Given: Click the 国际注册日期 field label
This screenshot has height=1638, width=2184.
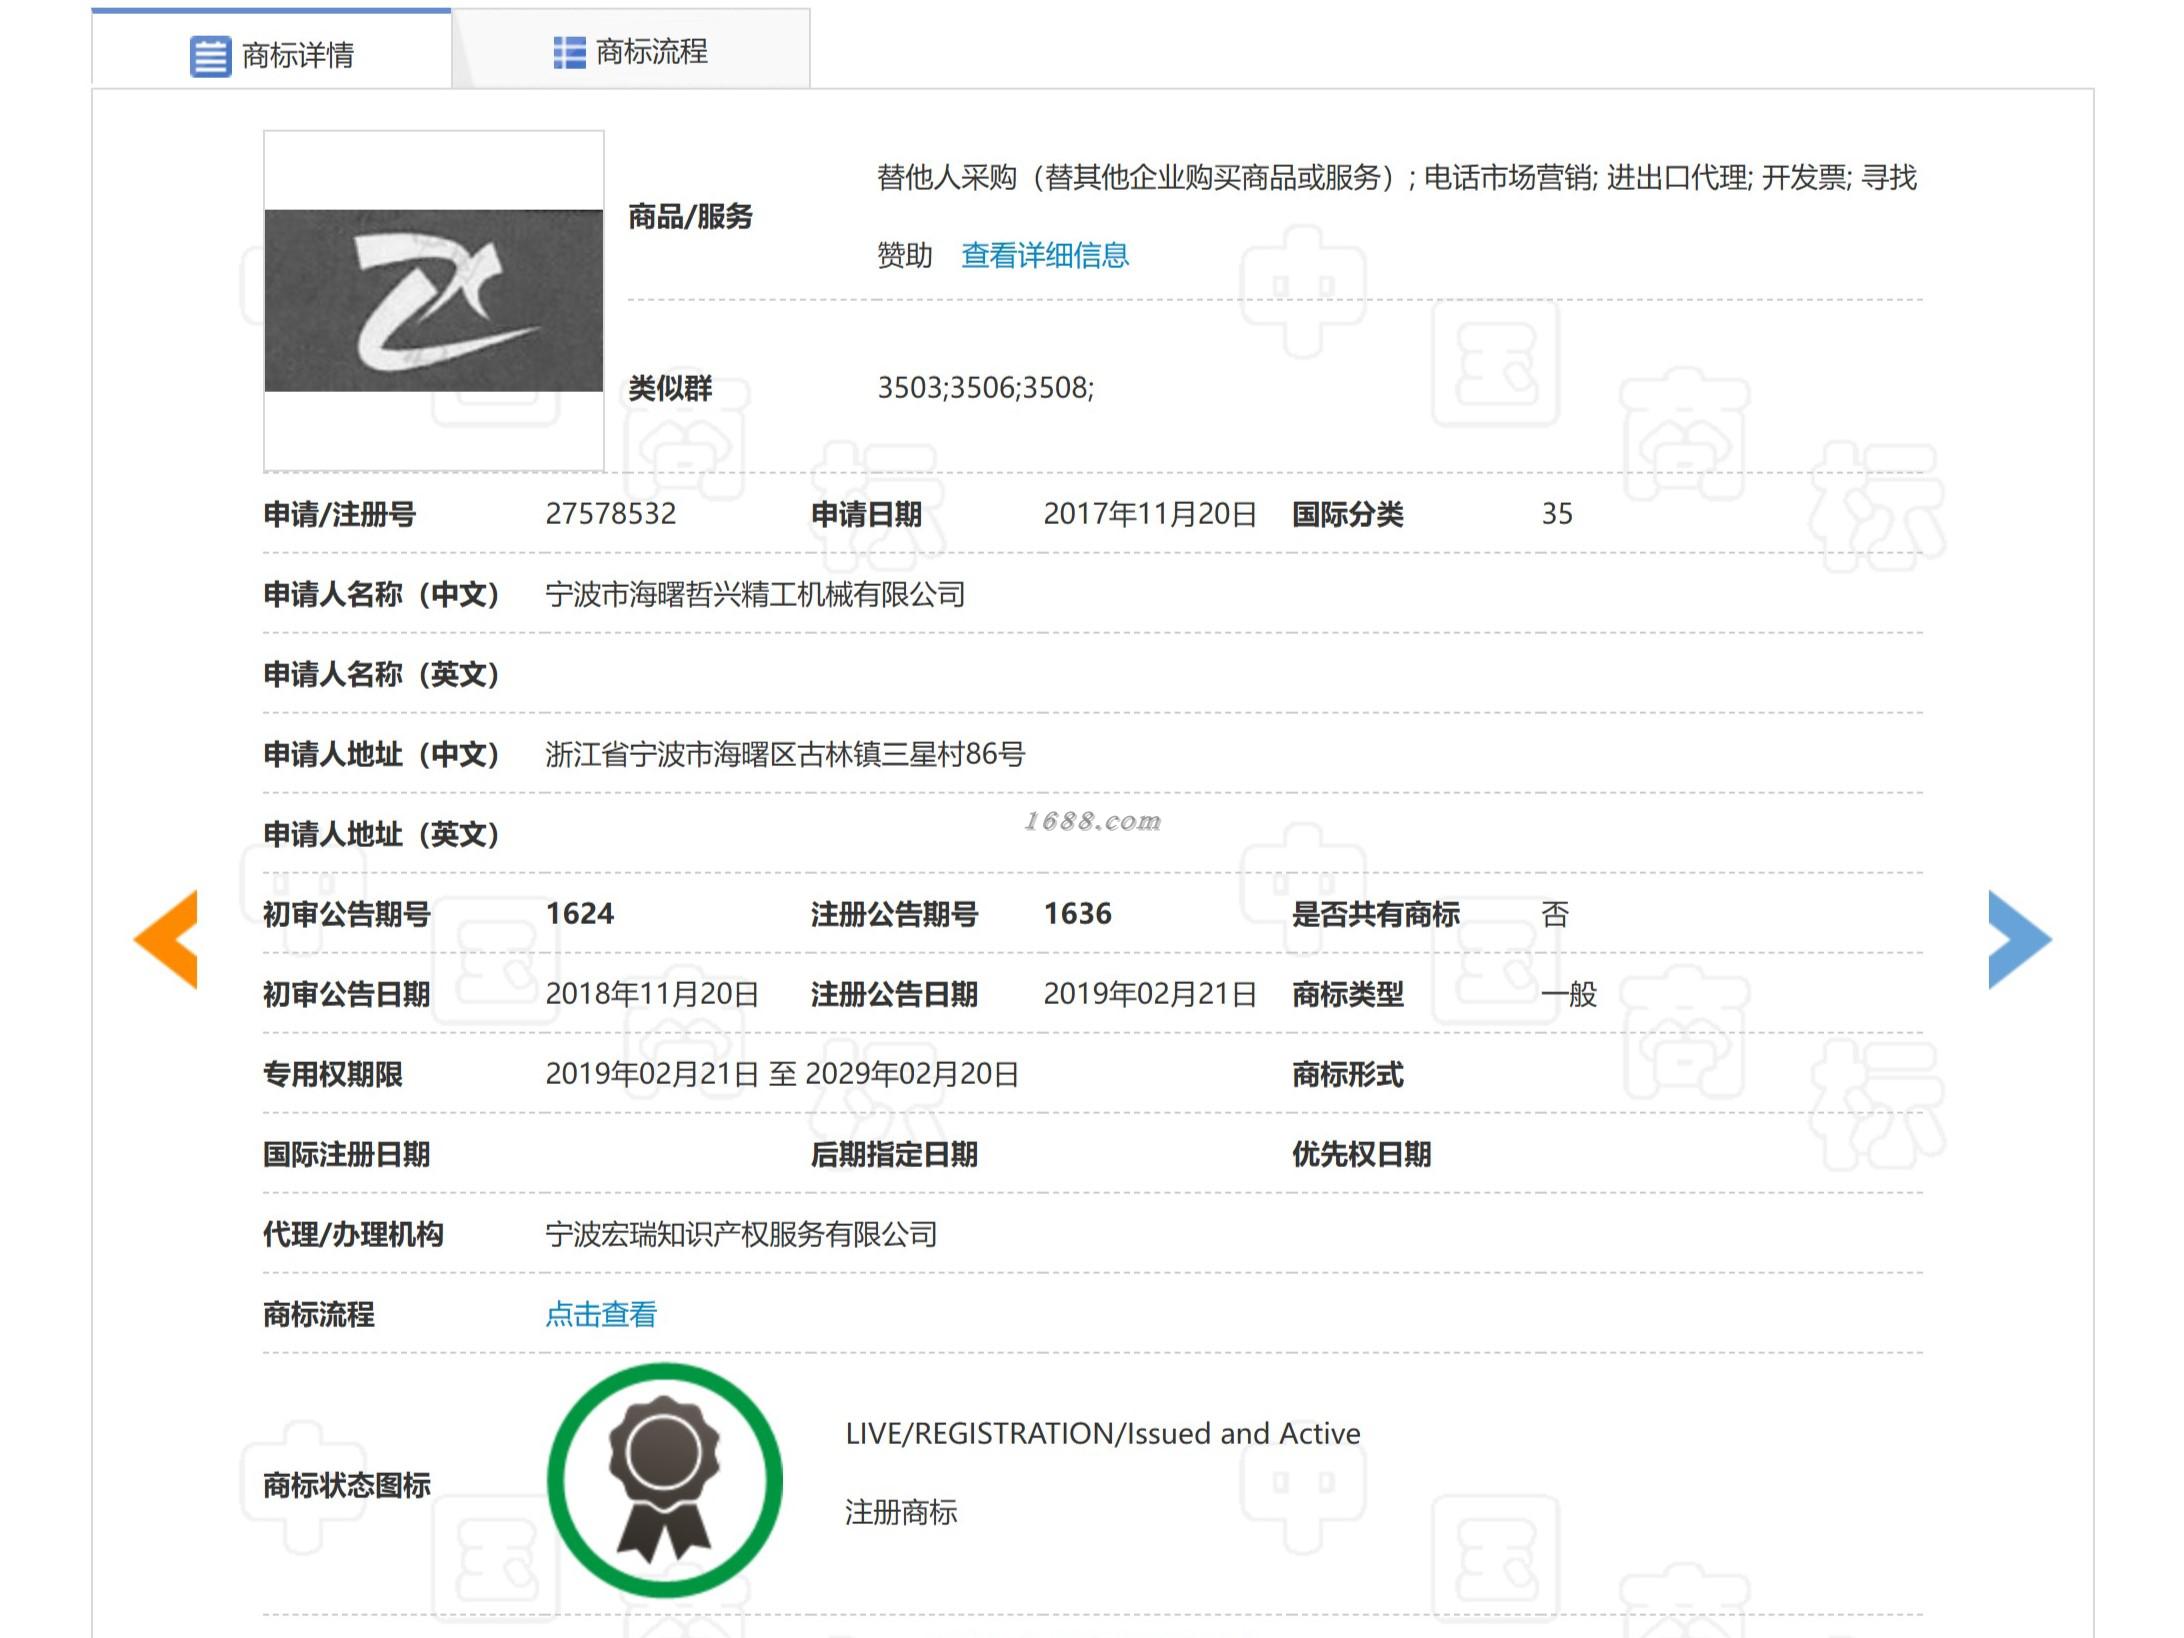Looking at the screenshot, I should pyautogui.click(x=347, y=1155).
